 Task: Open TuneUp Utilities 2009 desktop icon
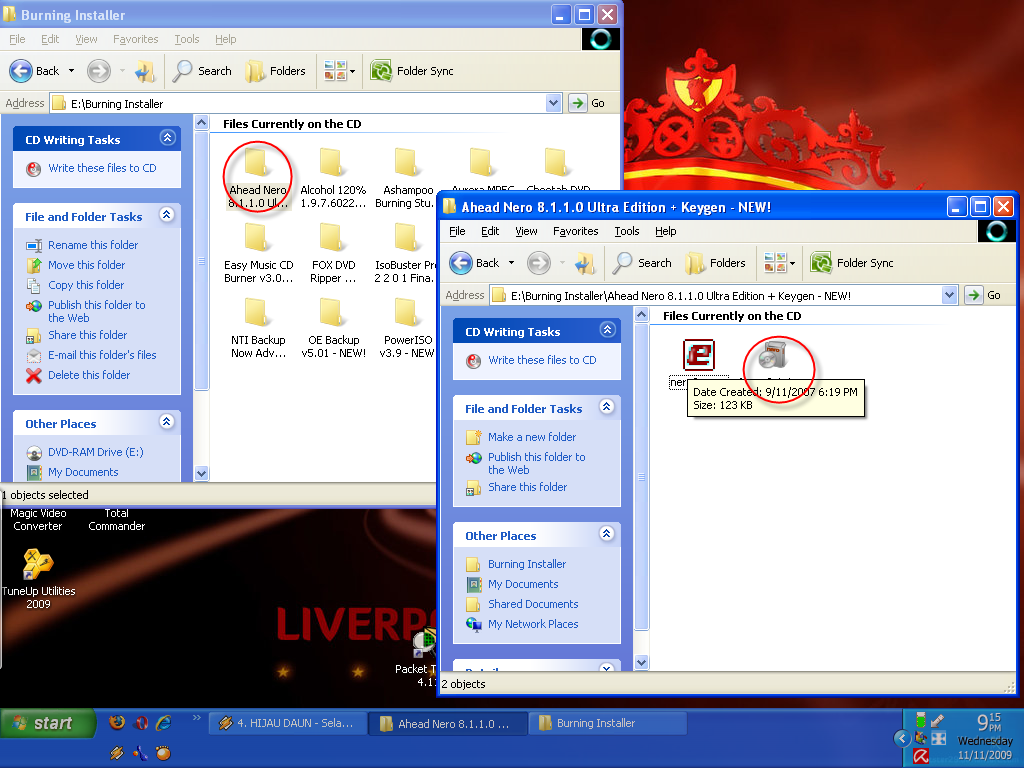click(x=38, y=579)
